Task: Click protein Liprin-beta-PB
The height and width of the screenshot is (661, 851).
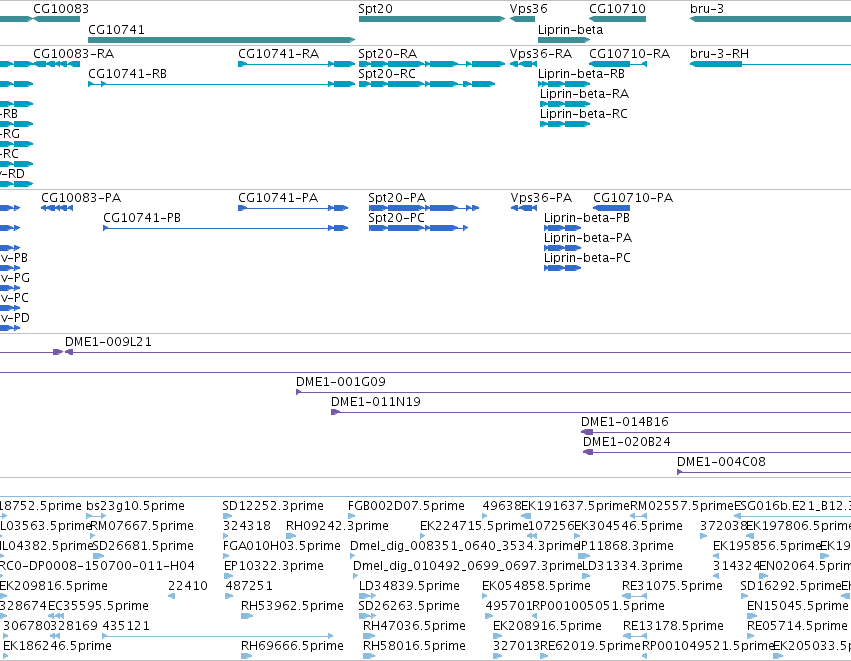Action: (587, 218)
